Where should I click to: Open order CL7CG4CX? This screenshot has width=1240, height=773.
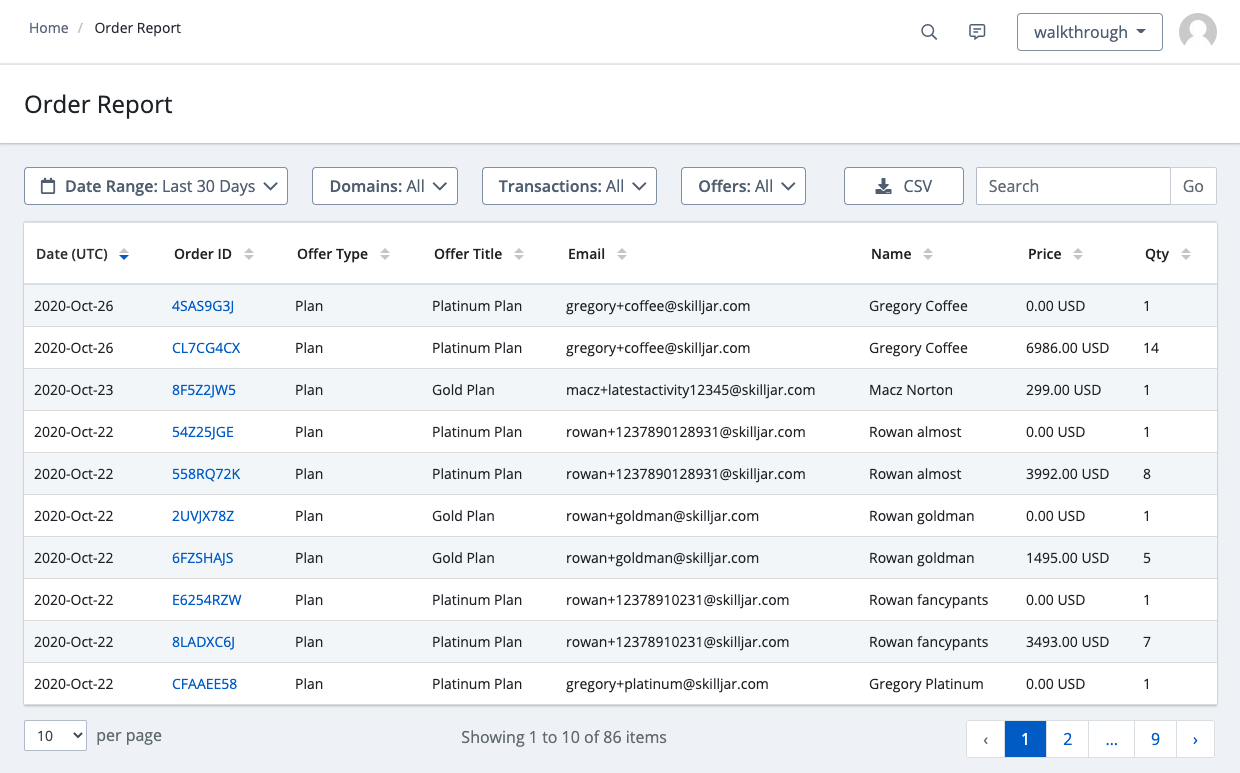click(206, 348)
